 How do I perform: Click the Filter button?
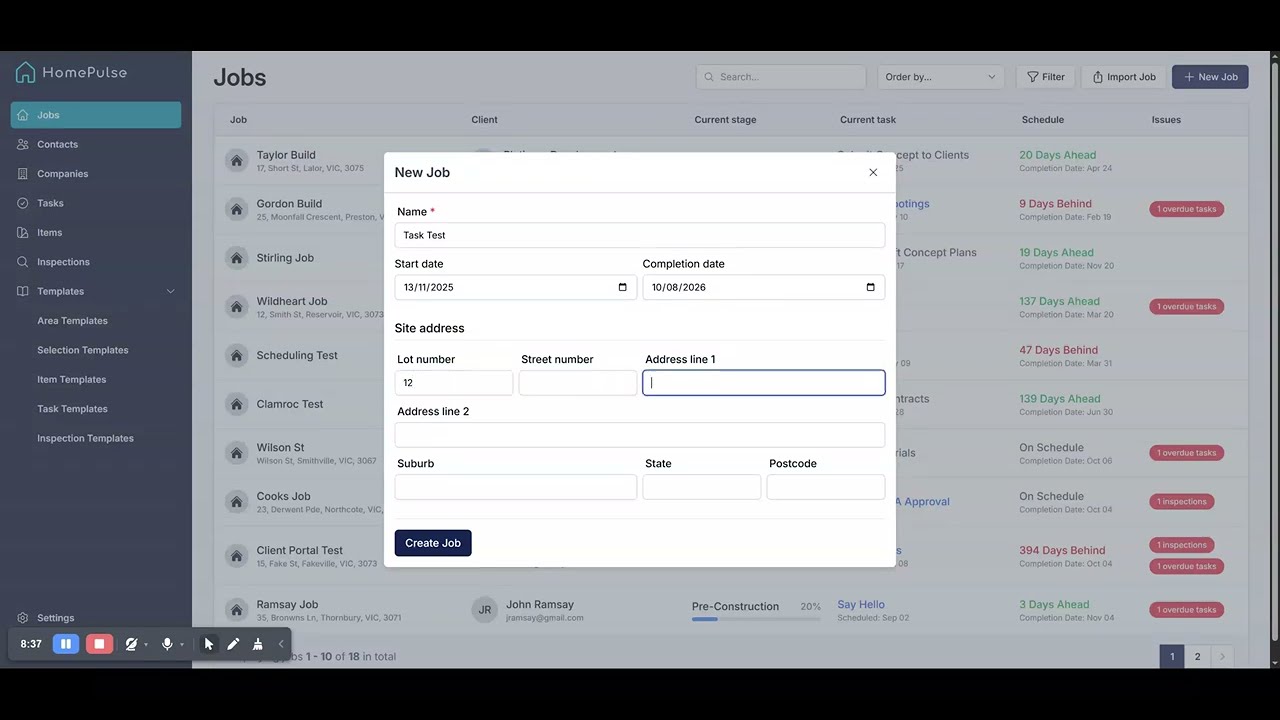point(1045,77)
